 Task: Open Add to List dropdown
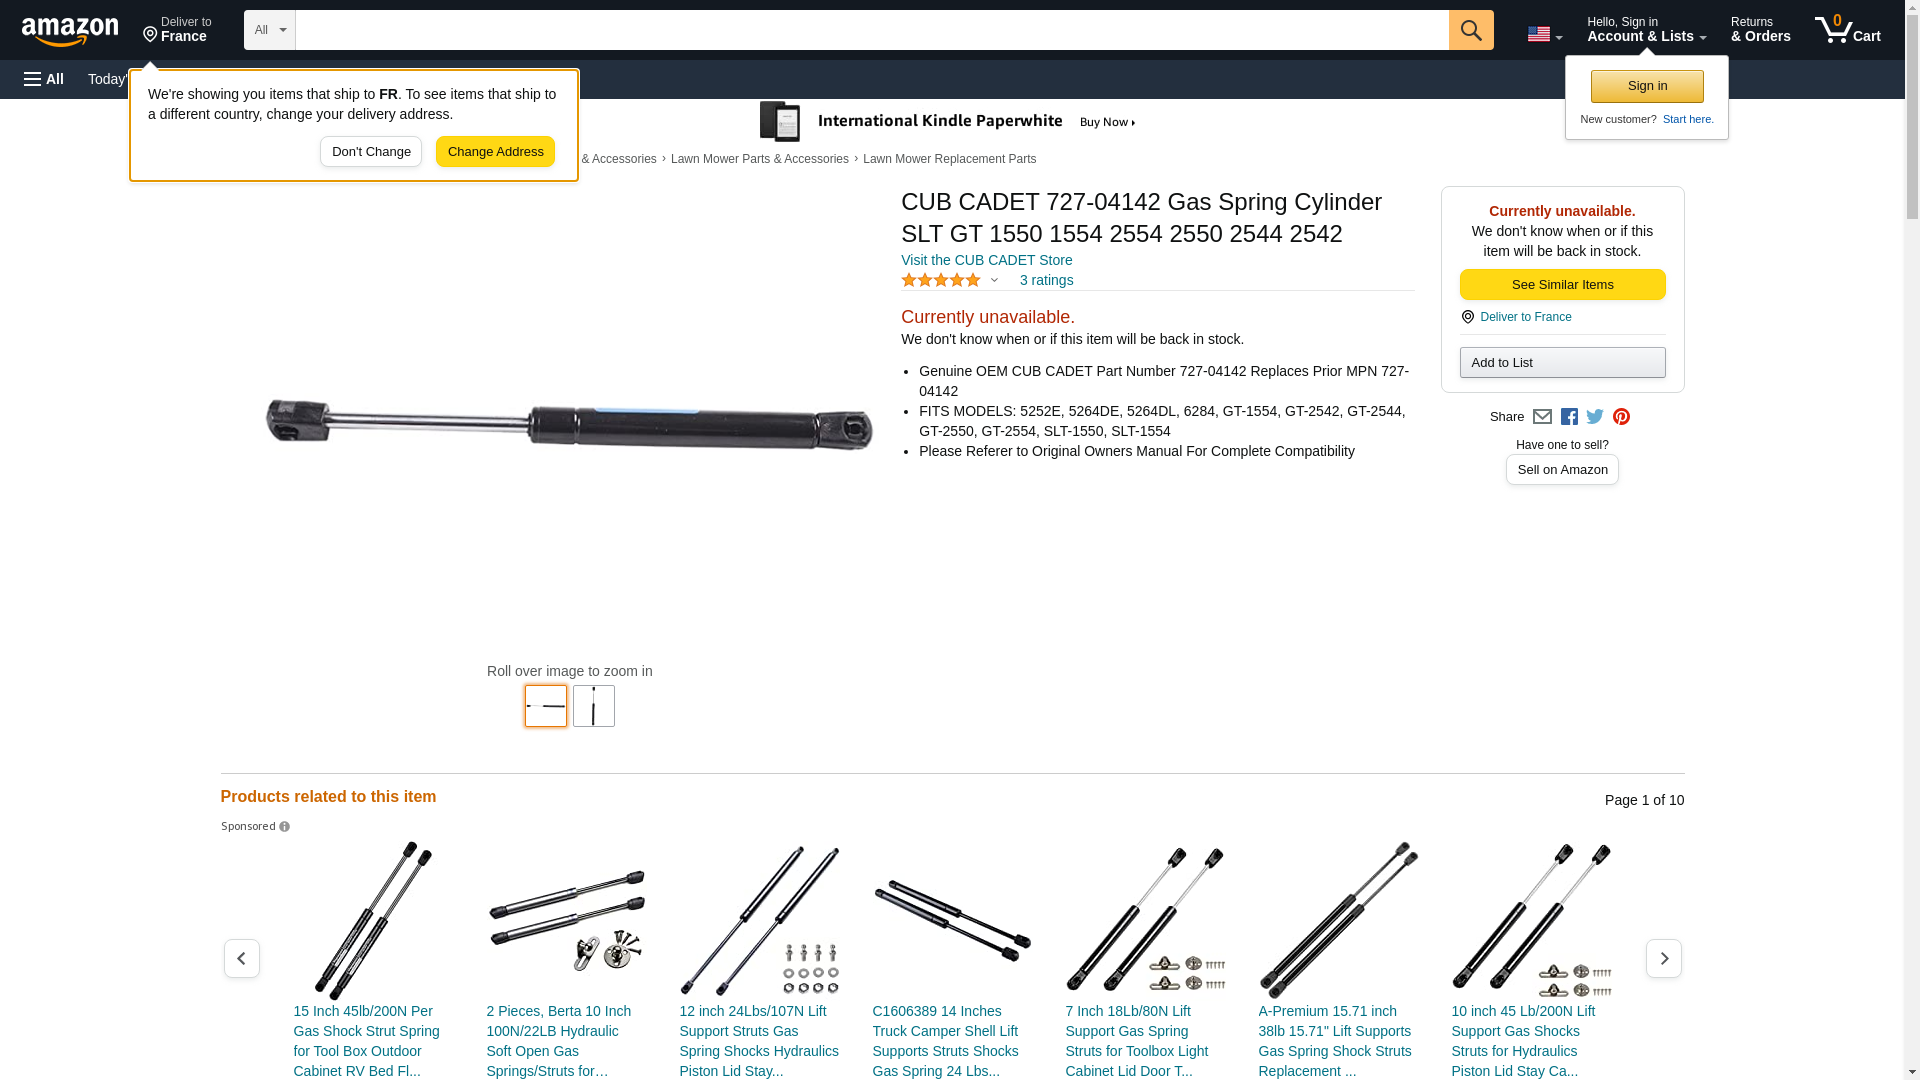pyautogui.click(x=1562, y=362)
